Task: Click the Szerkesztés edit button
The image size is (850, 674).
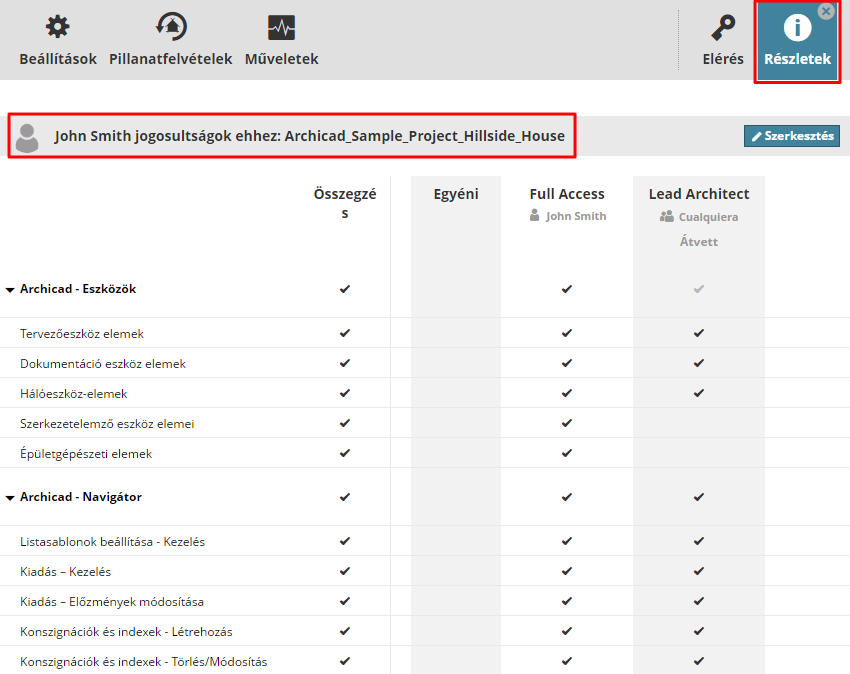Action: click(x=792, y=136)
